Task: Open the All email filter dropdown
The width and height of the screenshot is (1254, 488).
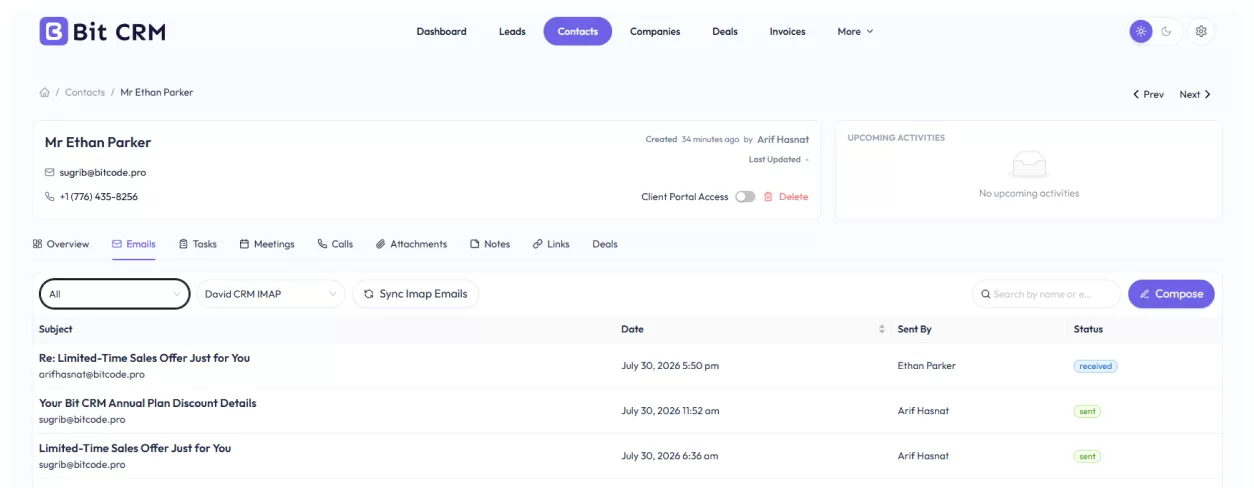Action: pyautogui.click(x=115, y=294)
